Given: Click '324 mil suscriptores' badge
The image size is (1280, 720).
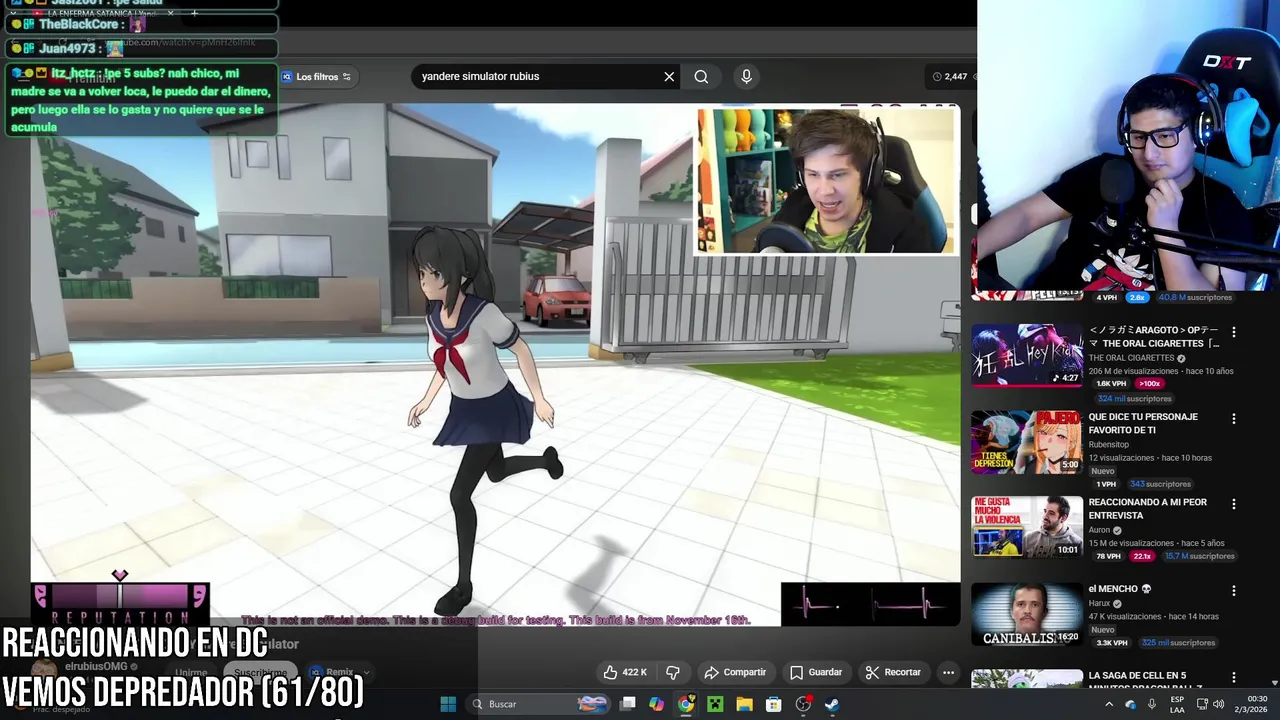Looking at the screenshot, I should click(x=1134, y=399).
